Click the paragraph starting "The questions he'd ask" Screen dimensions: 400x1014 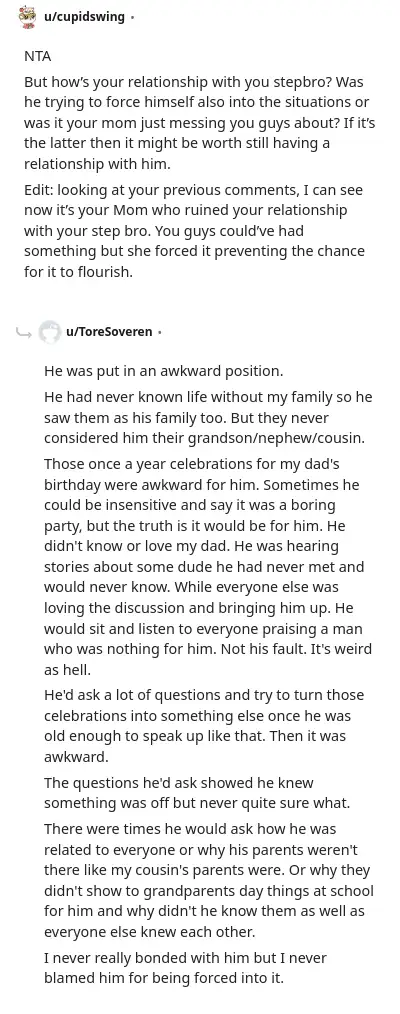pos(197,793)
